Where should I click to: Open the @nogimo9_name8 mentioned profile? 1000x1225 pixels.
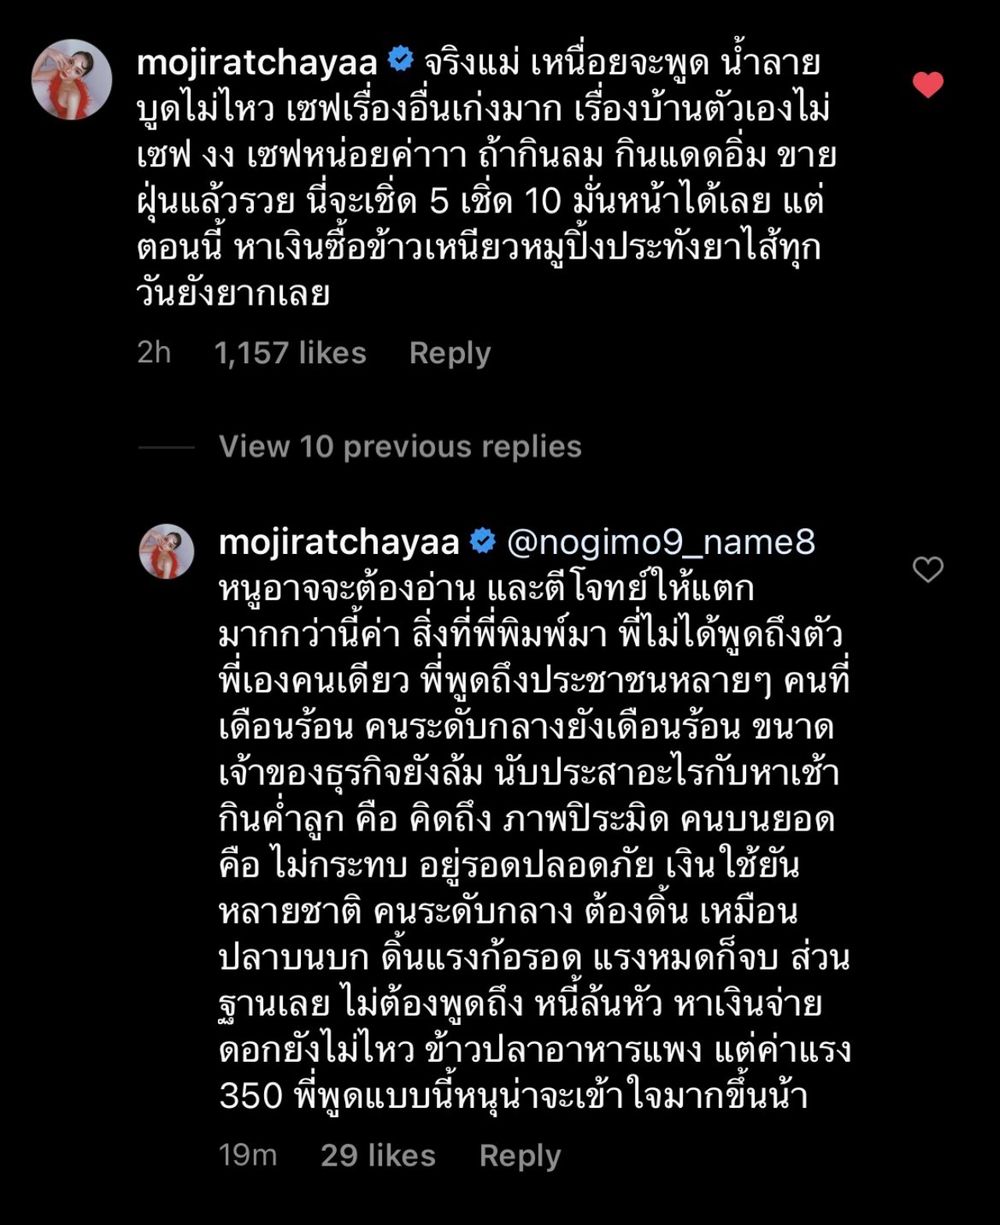pos(661,543)
